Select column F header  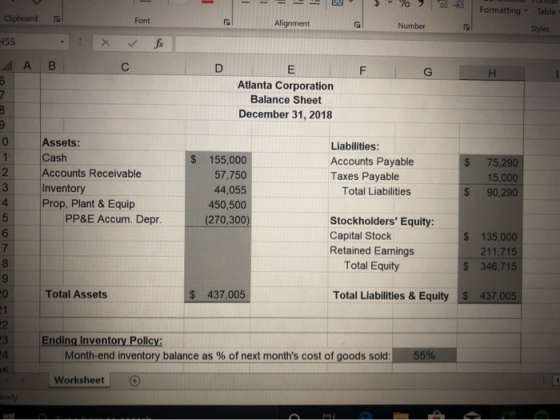pyautogui.click(x=362, y=71)
